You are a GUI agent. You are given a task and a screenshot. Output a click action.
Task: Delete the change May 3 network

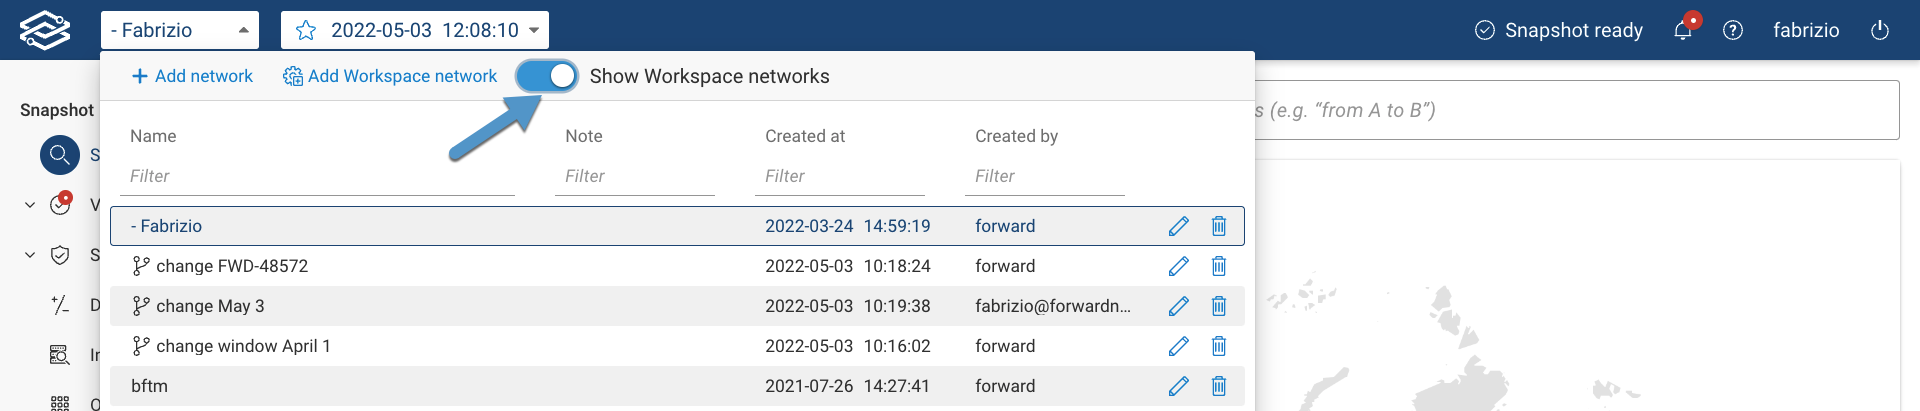point(1219,306)
